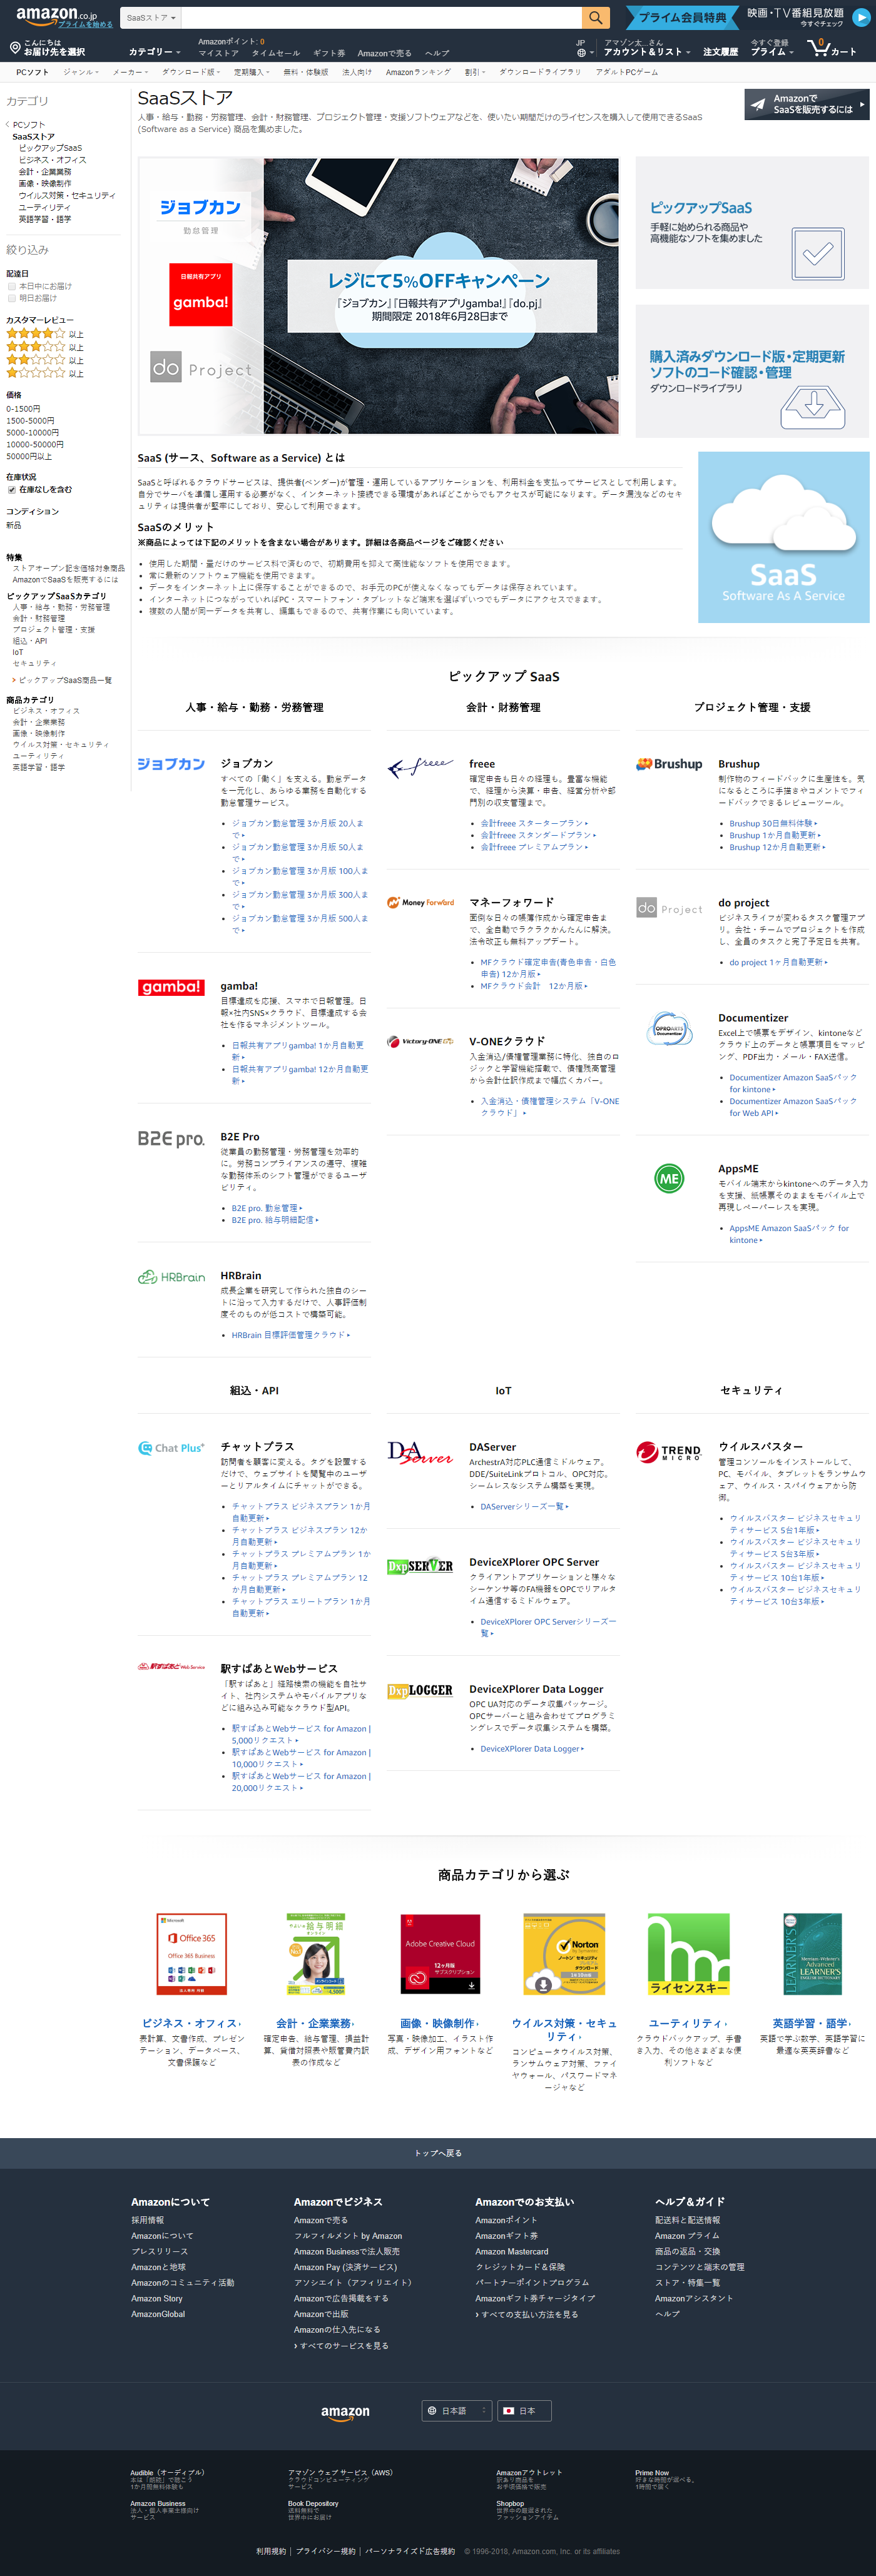Open ギフト券 in the top nav
Screen dimensions: 876x2576
(x=329, y=53)
